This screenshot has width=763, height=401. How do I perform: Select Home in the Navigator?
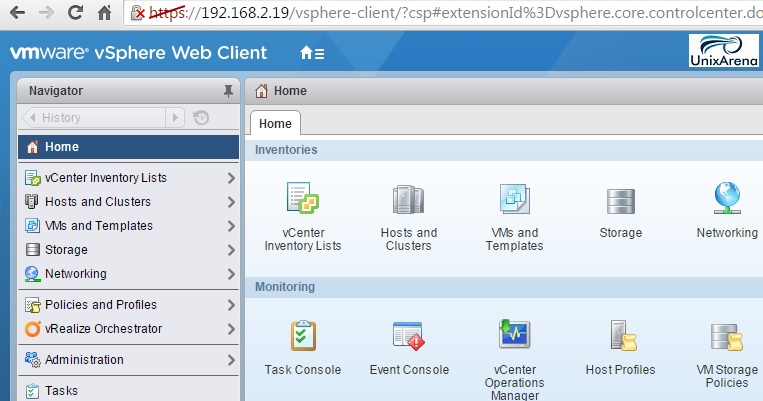point(128,147)
